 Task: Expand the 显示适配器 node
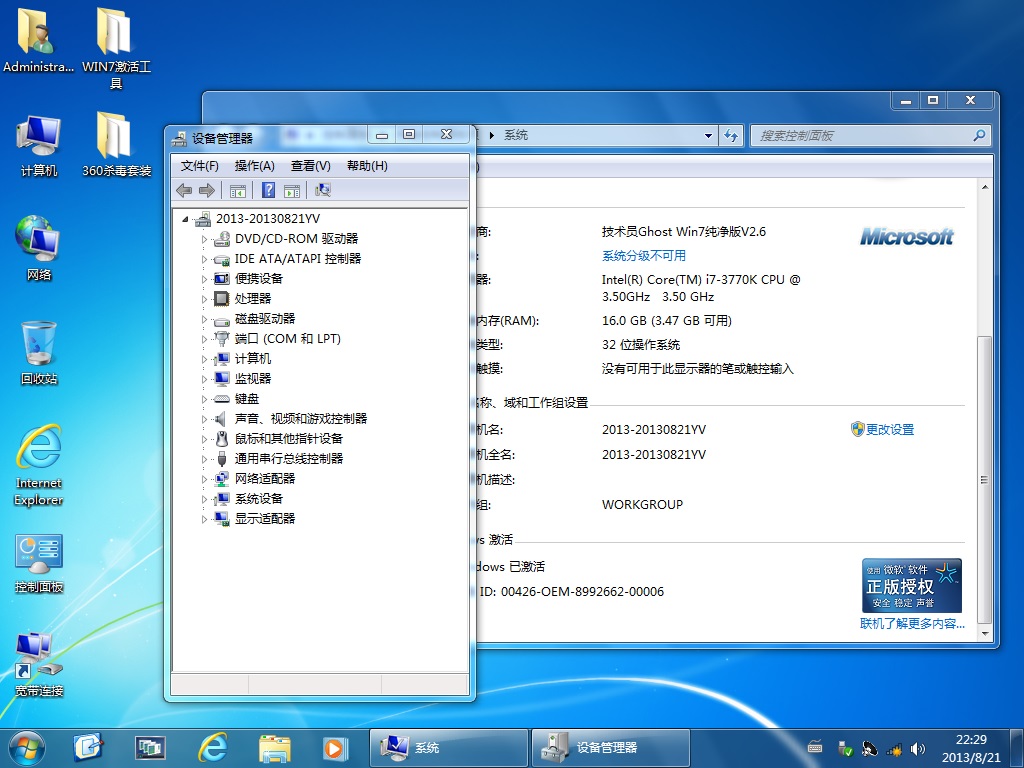204,520
